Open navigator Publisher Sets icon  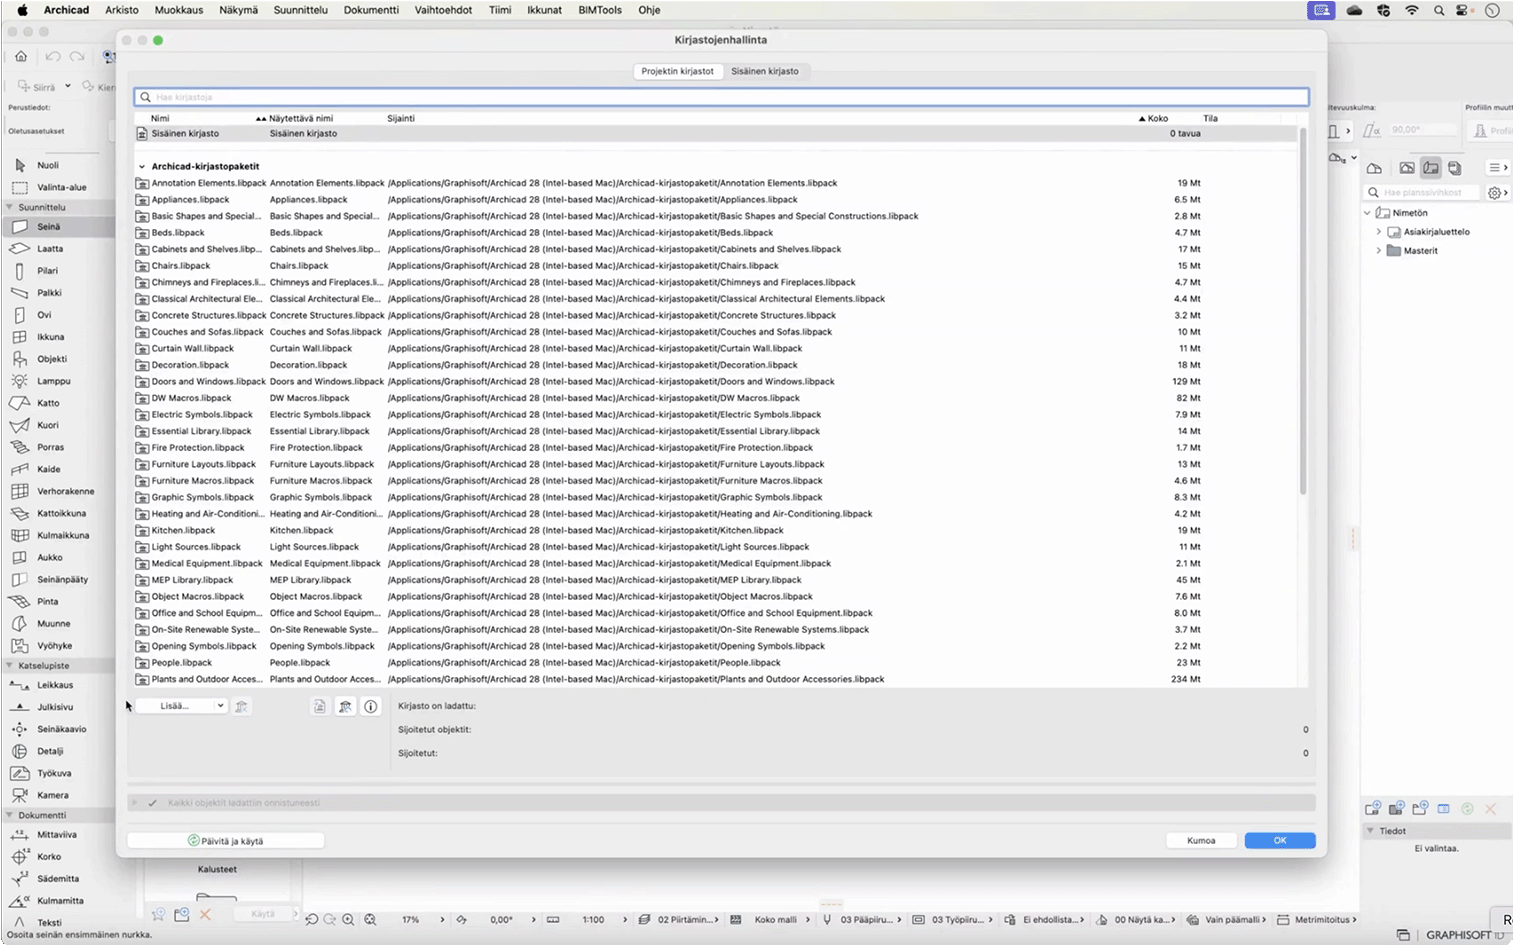[1455, 168]
